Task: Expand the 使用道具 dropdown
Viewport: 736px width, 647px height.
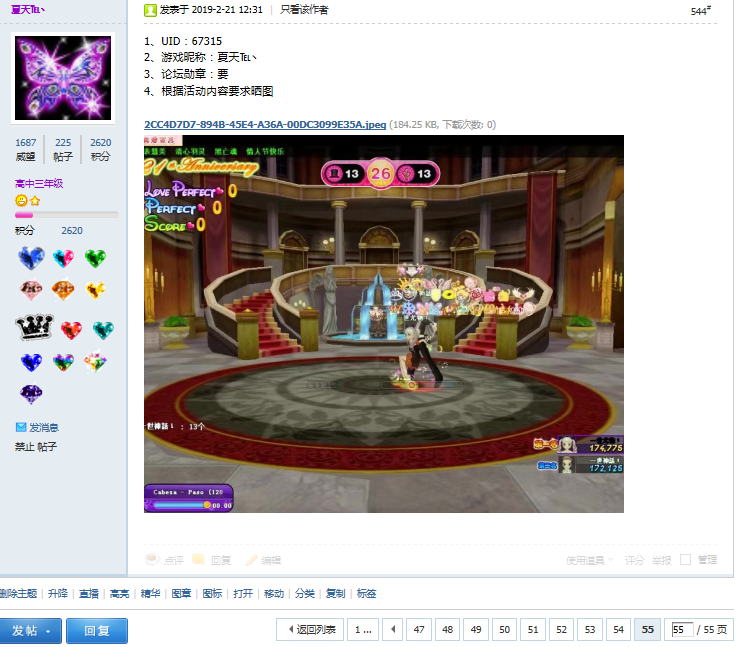Action: (x=590, y=560)
